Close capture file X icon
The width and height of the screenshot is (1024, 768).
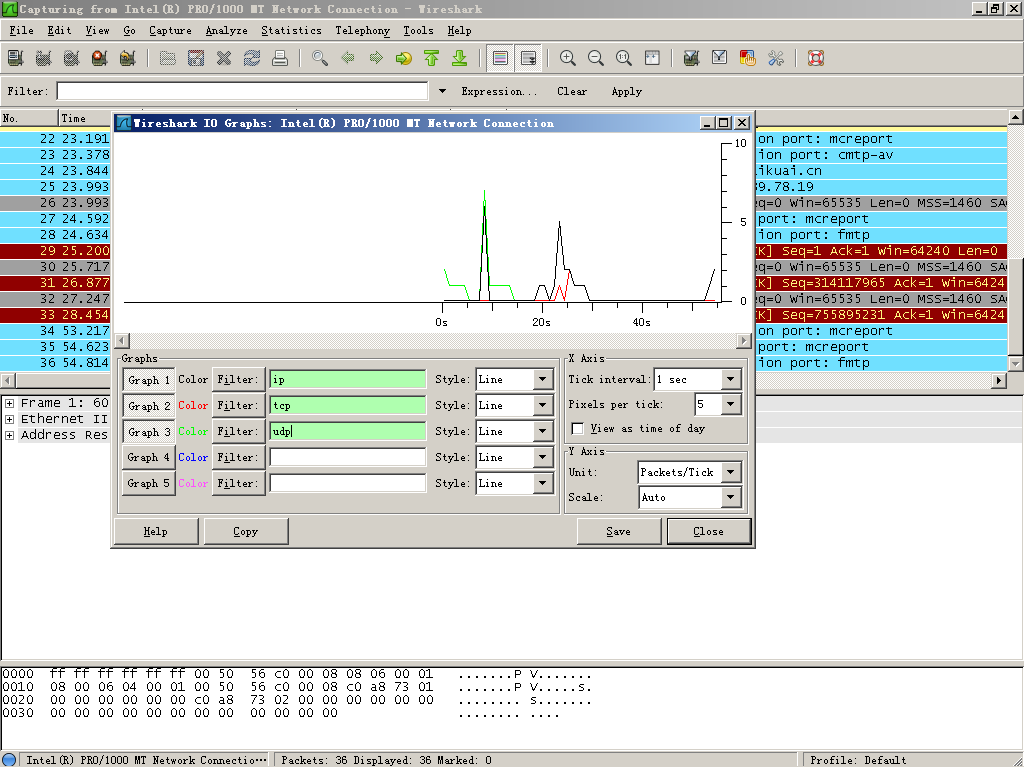coord(224,58)
